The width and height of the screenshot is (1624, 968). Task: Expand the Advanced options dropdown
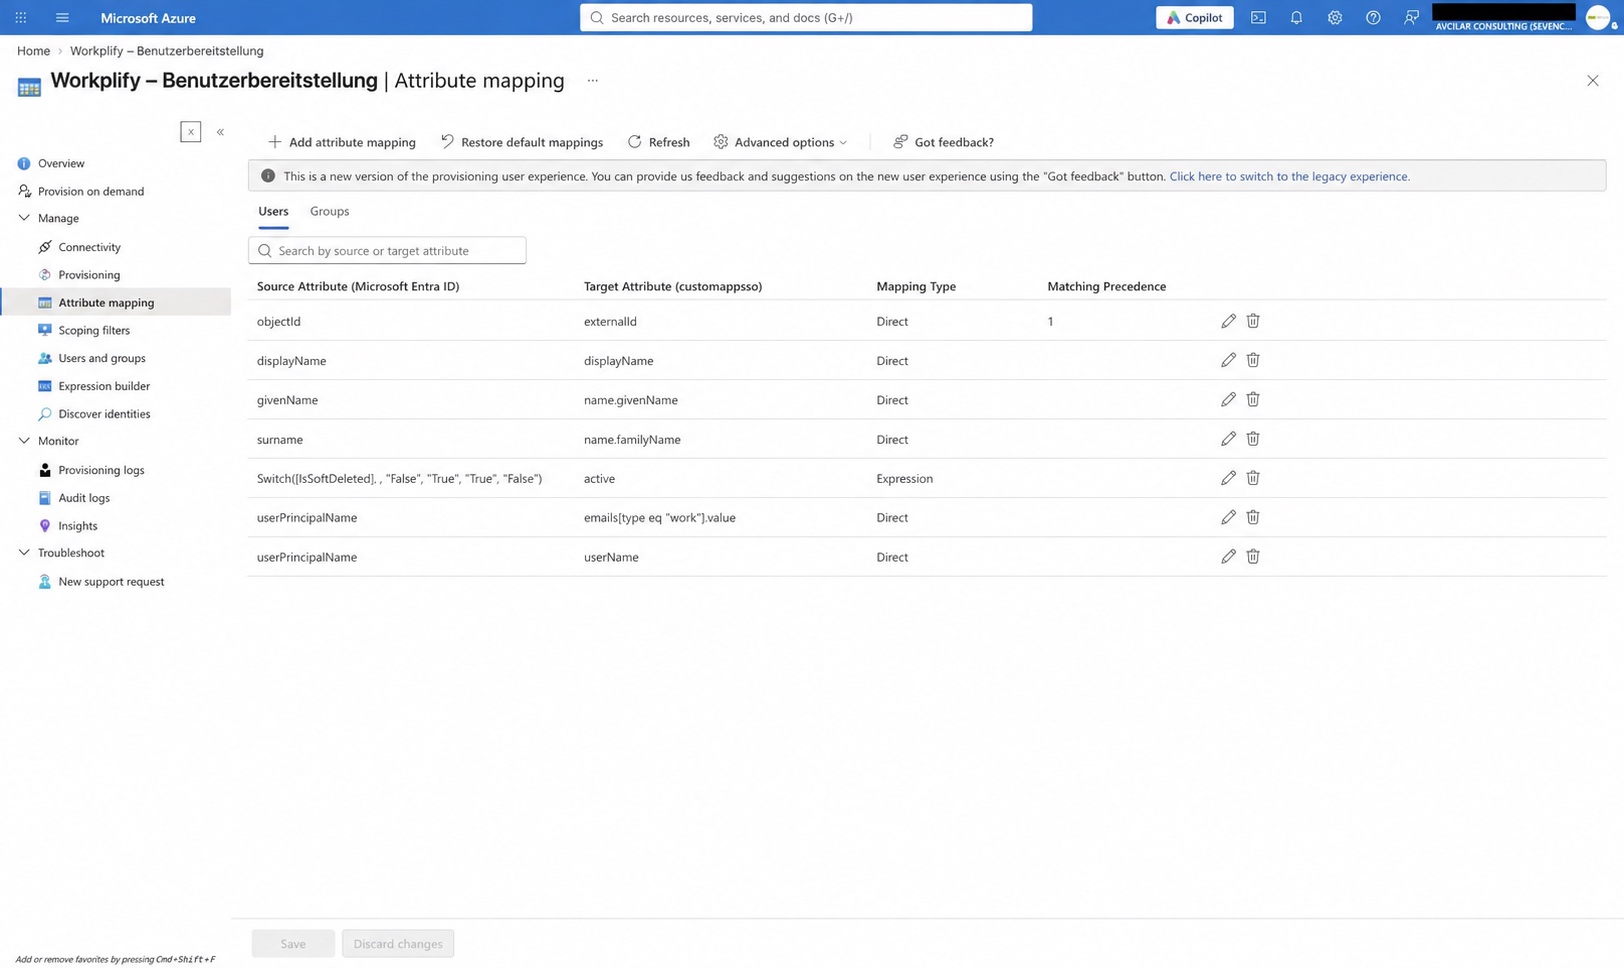pyautogui.click(x=780, y=142)
